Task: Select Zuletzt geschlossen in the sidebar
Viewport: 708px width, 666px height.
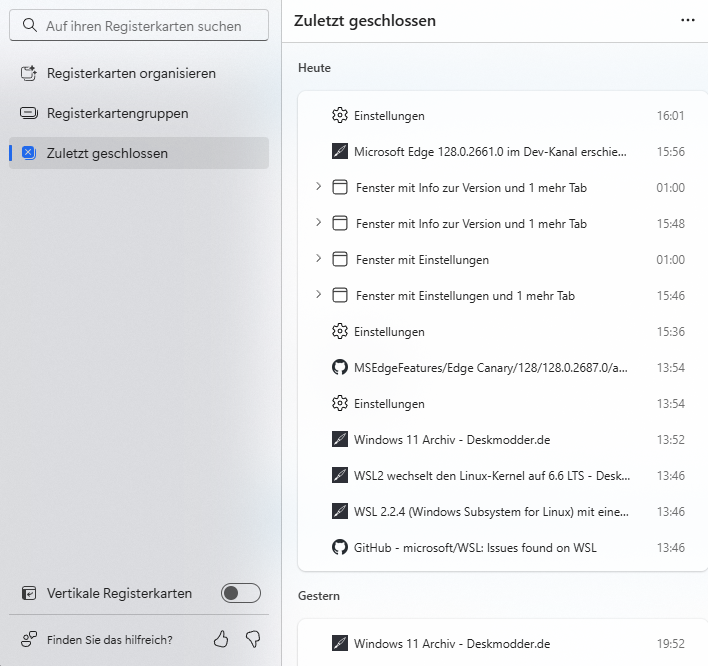Action: coord(107,153)
